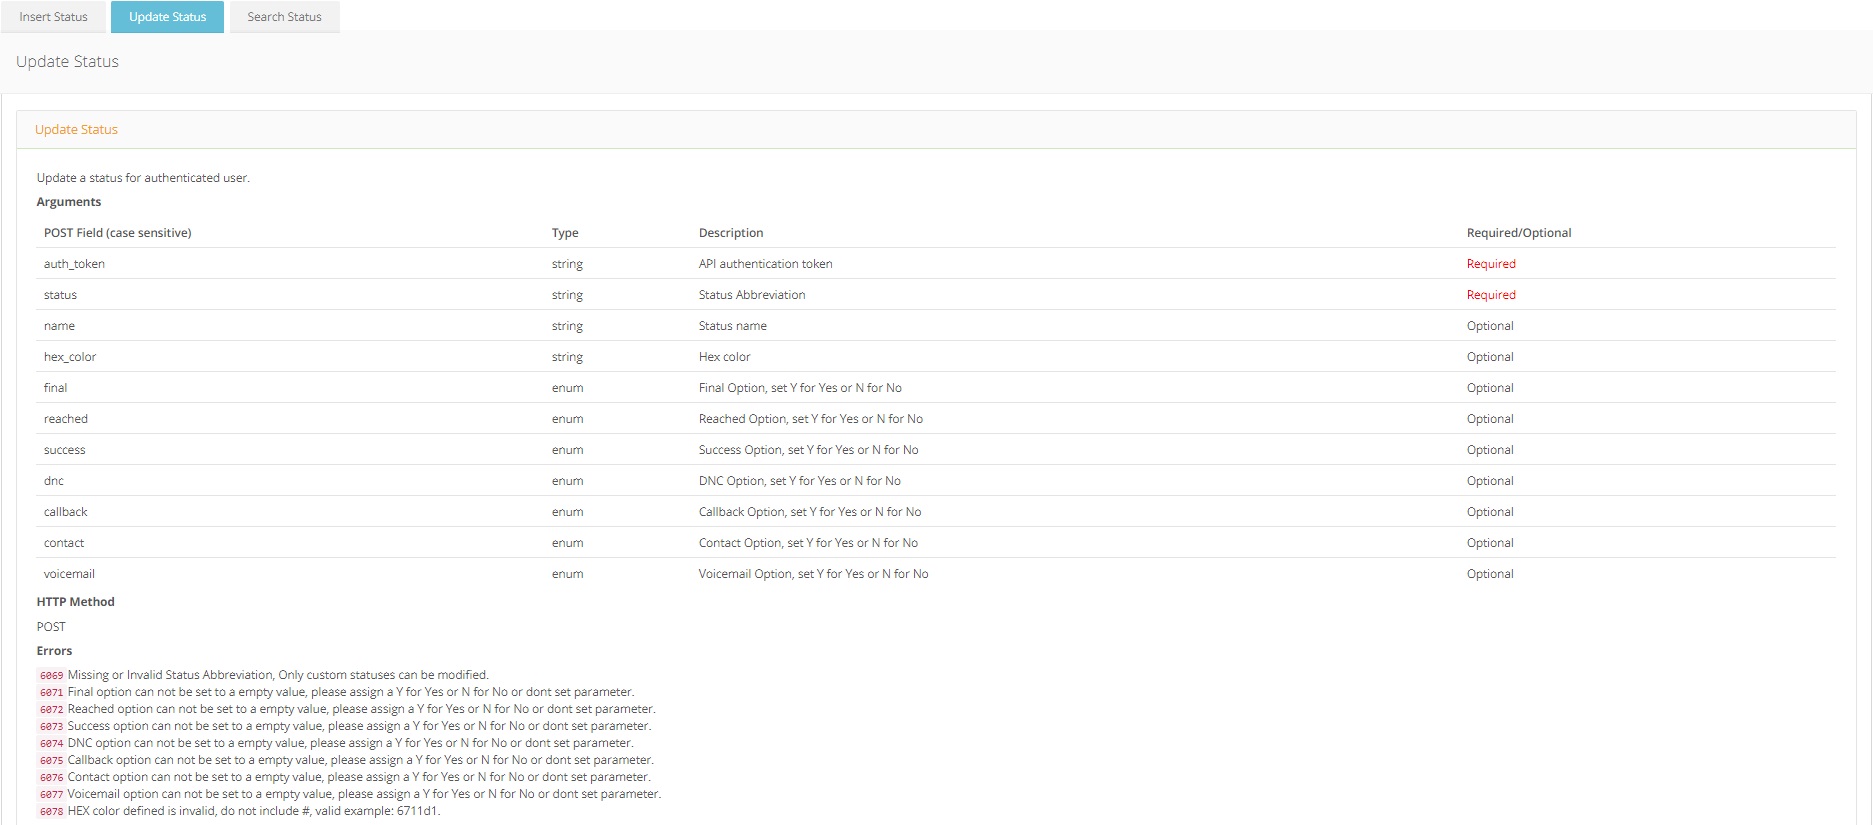Viewport: 1873px width, 825px height.
Task: Click the API authentication token description
Action: (765, 264)
